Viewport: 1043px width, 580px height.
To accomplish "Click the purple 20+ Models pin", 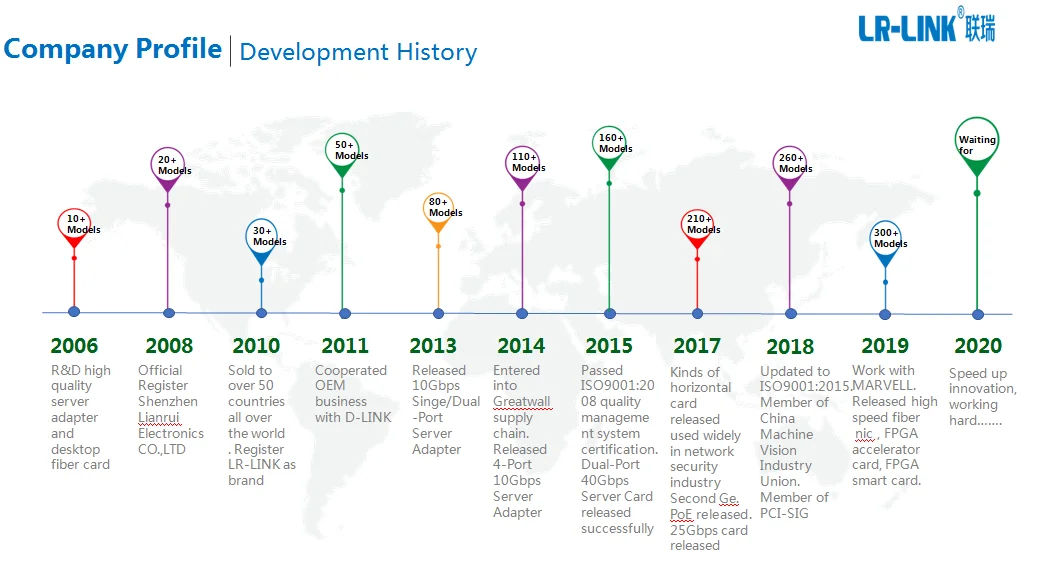I will click(x=168, y=169).
